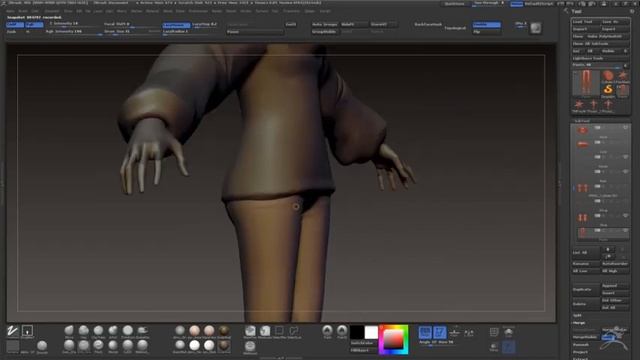Expand the Merge subsection
The width and height of the screenshot is (640, 360).
579,322
